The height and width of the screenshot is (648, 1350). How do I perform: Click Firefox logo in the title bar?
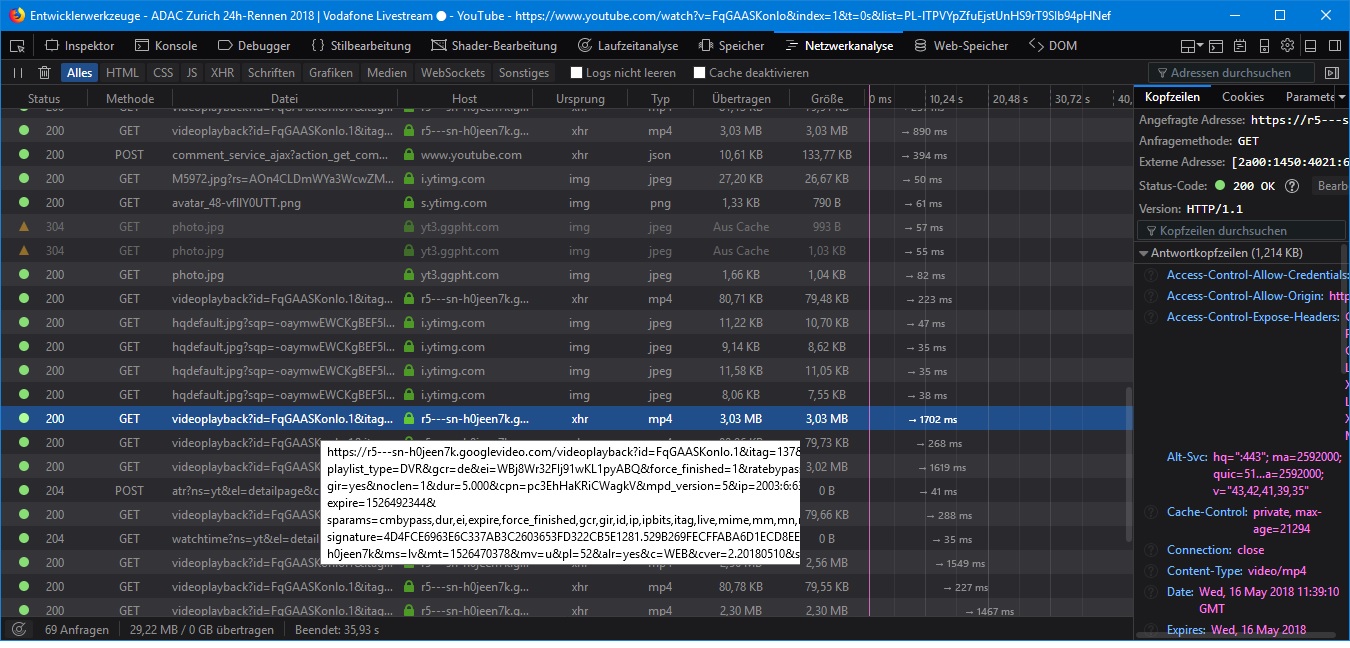(x=16, y=15)
